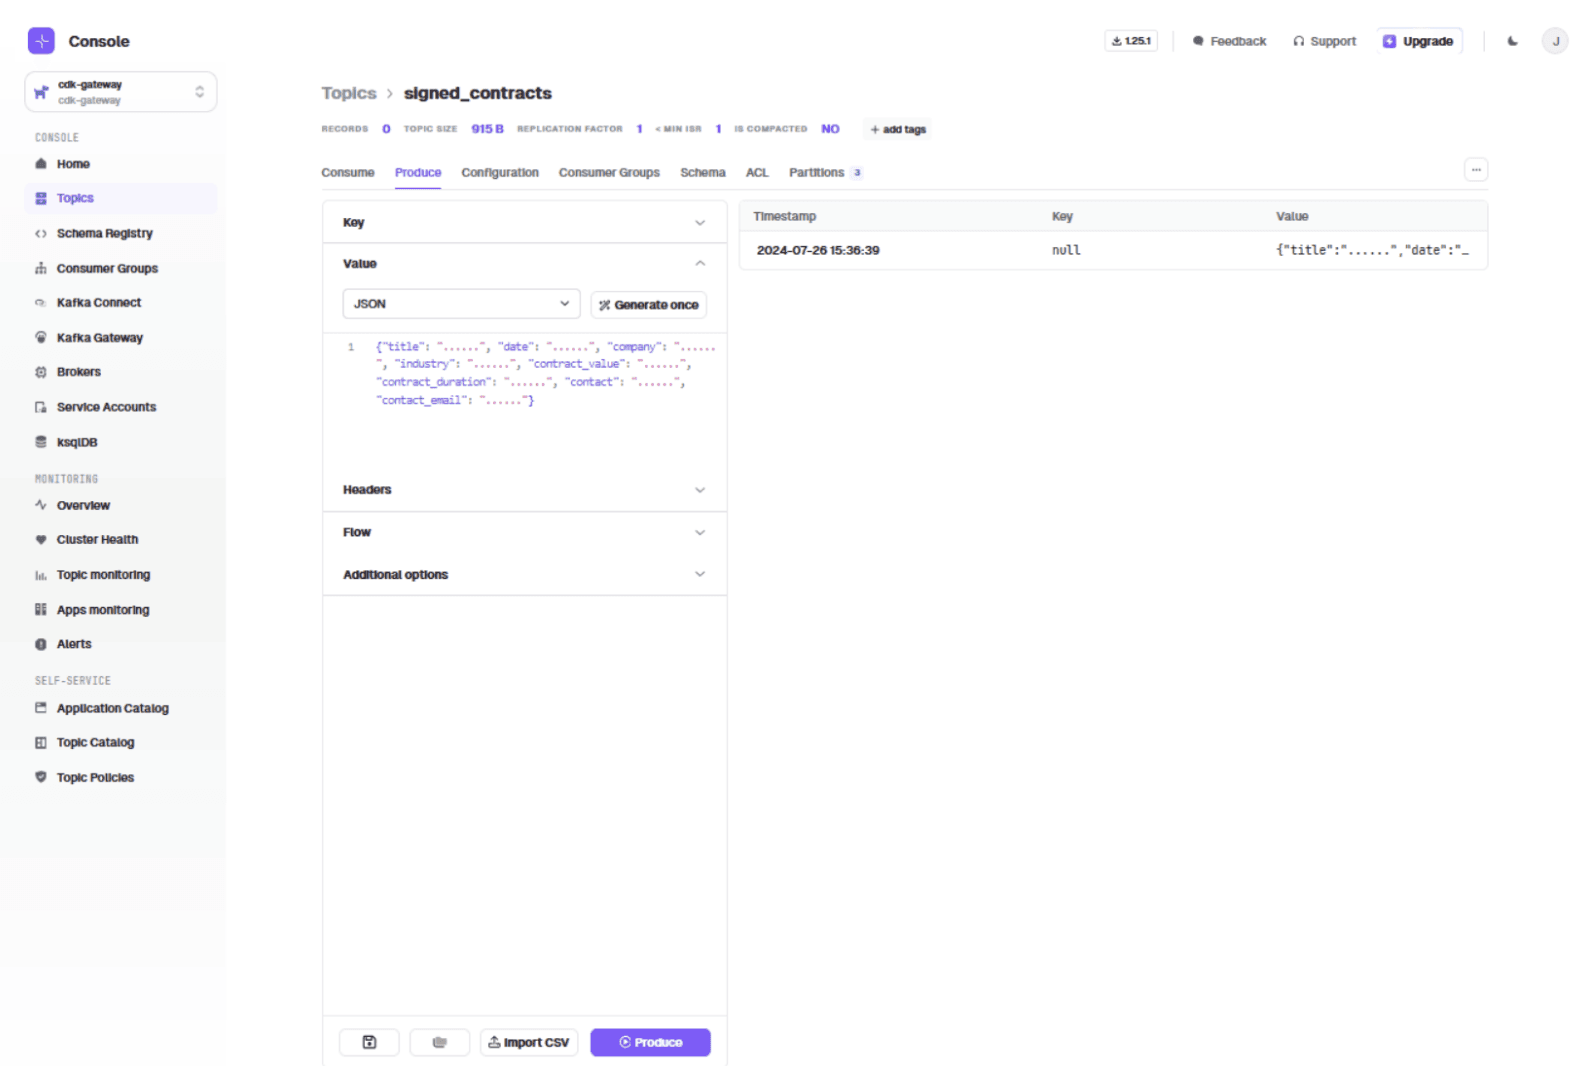This screenshot has width=1586, height=1066.
Task: Open the Alerts page
Action: pos(74,645)
